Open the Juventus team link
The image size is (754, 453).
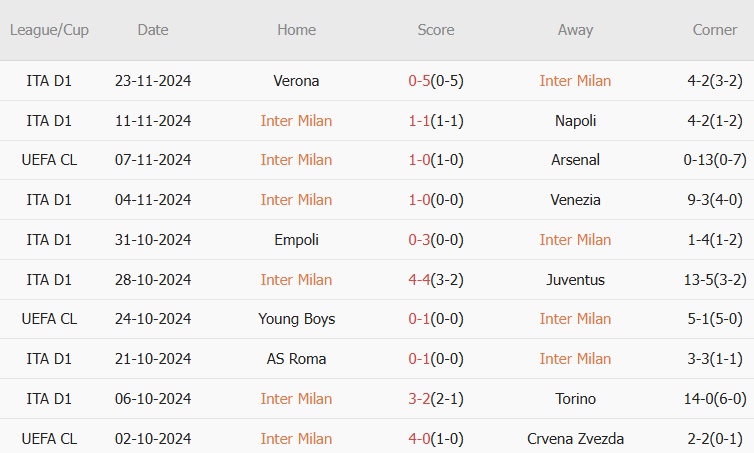click(x=575, y=280)
